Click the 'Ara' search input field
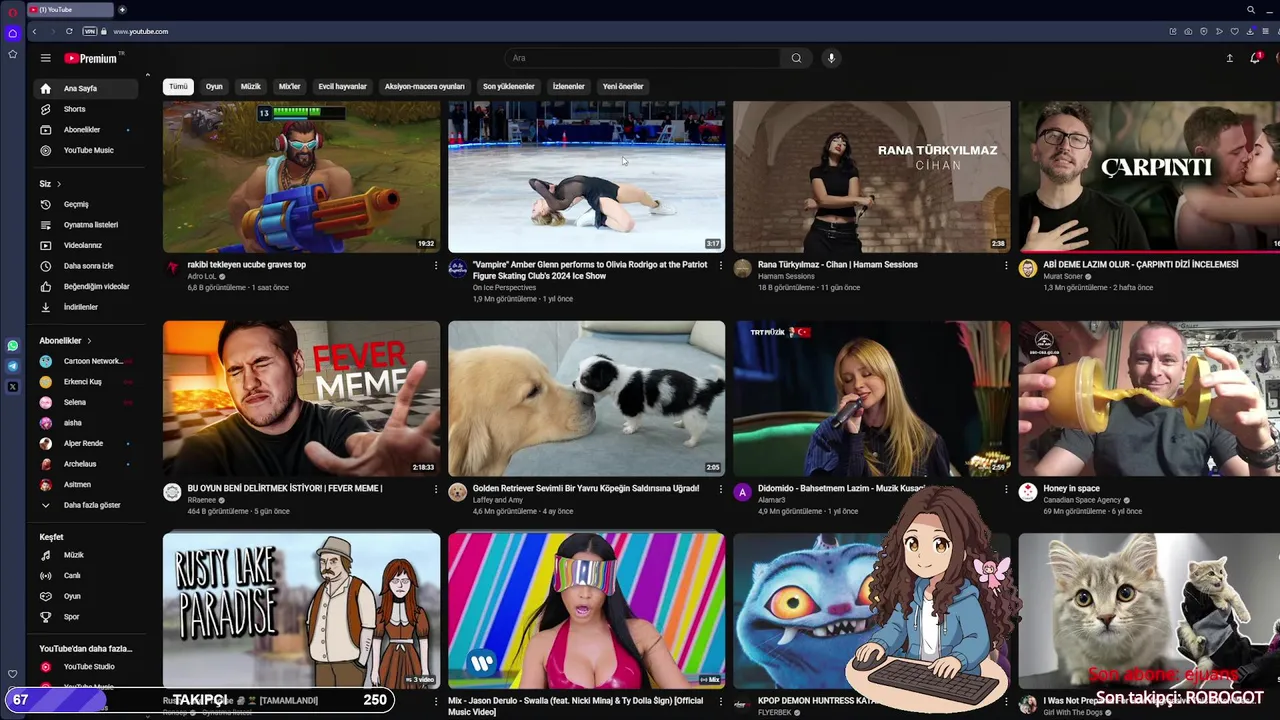This screenshot has height=720, width=1280. pyautogui.click(x=642, y=58)
